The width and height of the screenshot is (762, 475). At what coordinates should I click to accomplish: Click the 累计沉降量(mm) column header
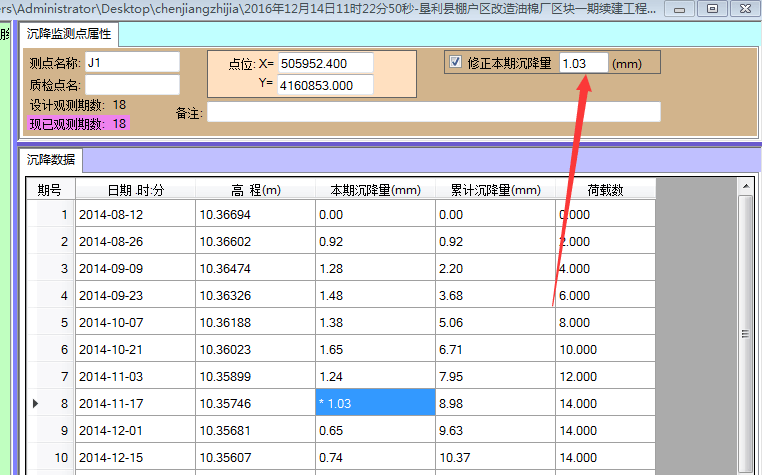(495, 190)
